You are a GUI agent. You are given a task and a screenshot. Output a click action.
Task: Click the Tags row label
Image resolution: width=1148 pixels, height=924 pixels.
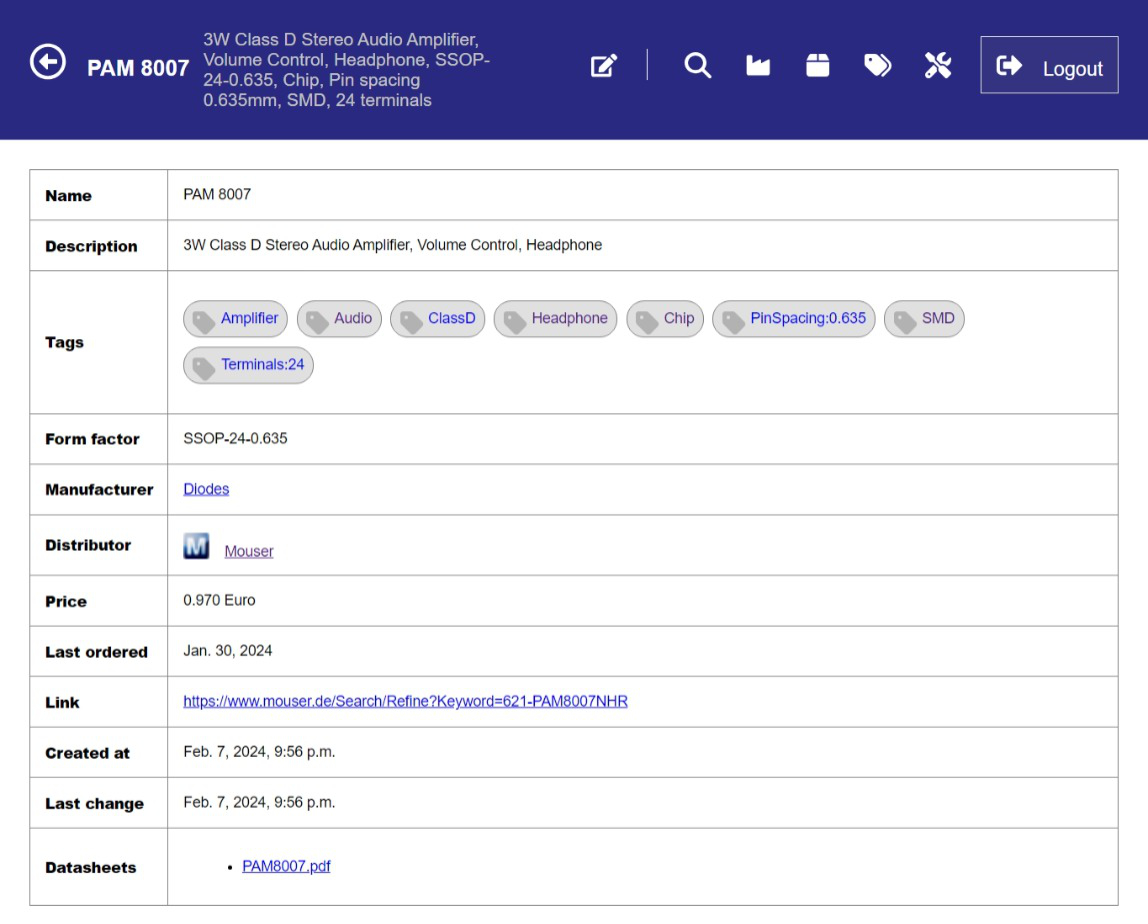(64, 342)
